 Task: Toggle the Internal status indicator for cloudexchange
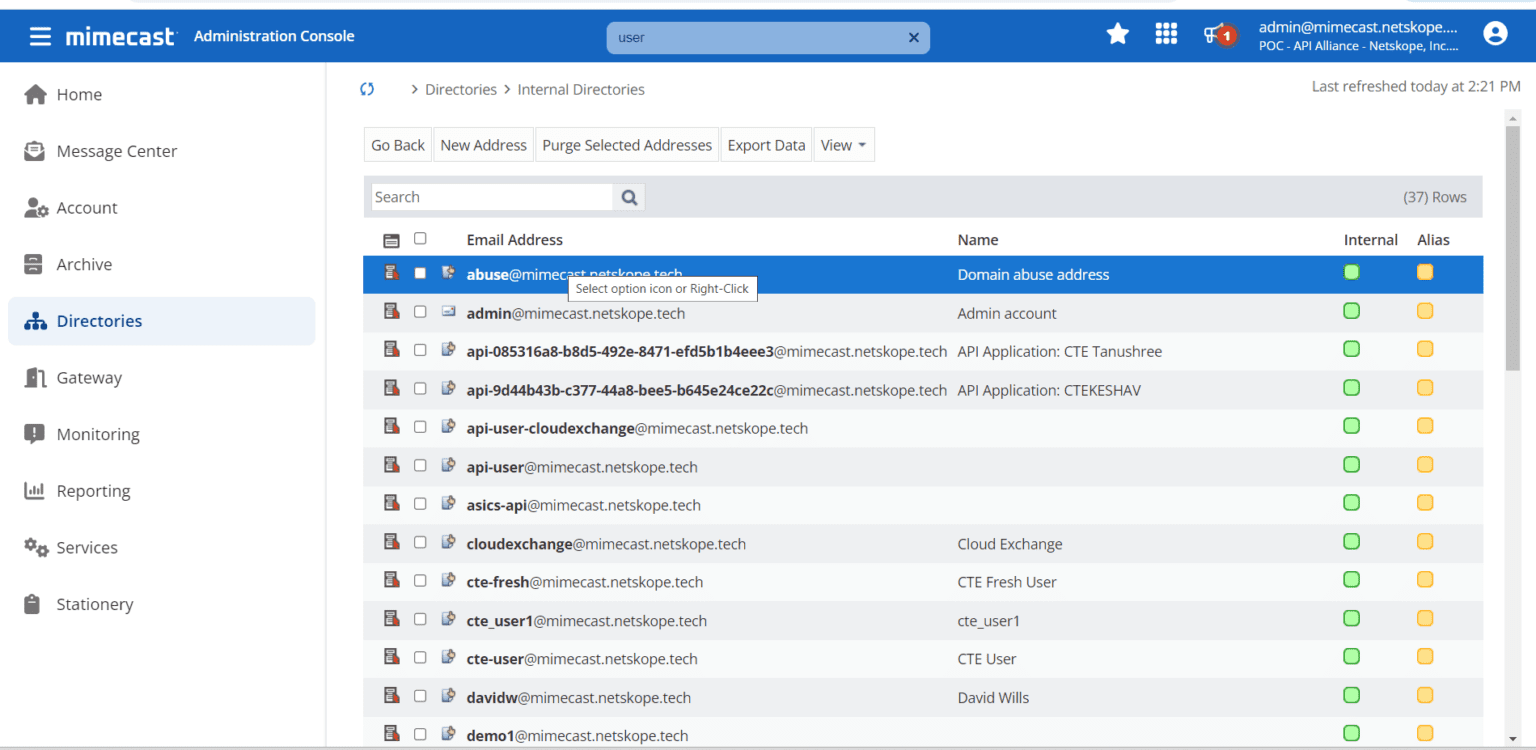[x=1351, y=541]
